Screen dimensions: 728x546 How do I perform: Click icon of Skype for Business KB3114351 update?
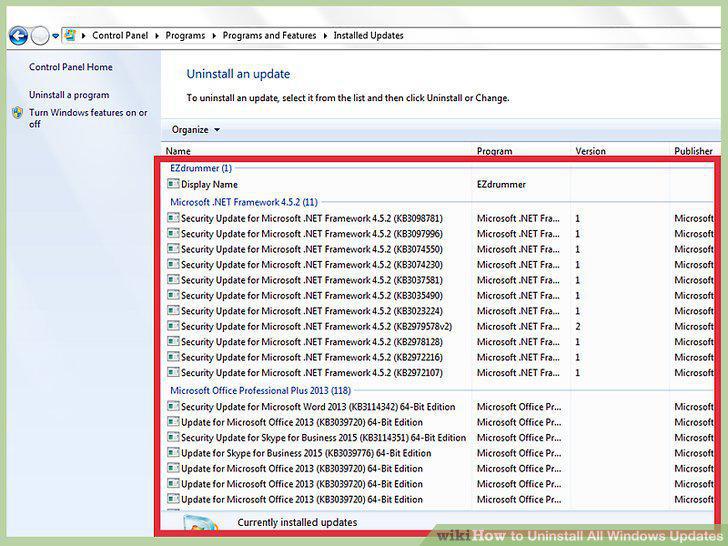pos(173,437)
